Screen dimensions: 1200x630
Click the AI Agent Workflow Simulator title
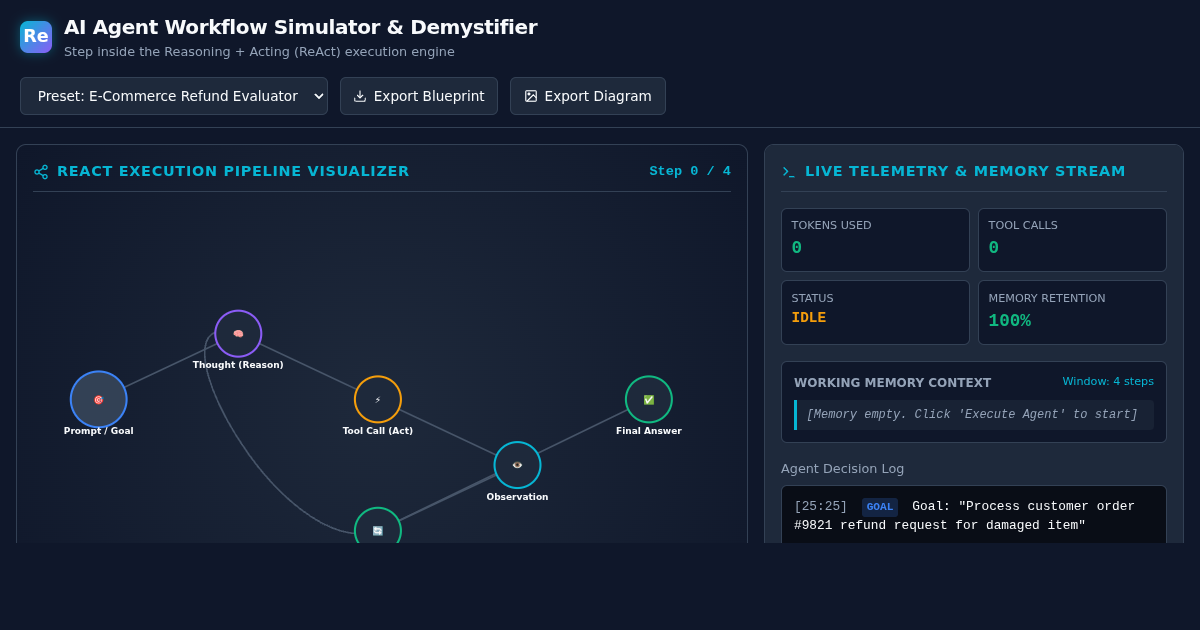point(301,27)
